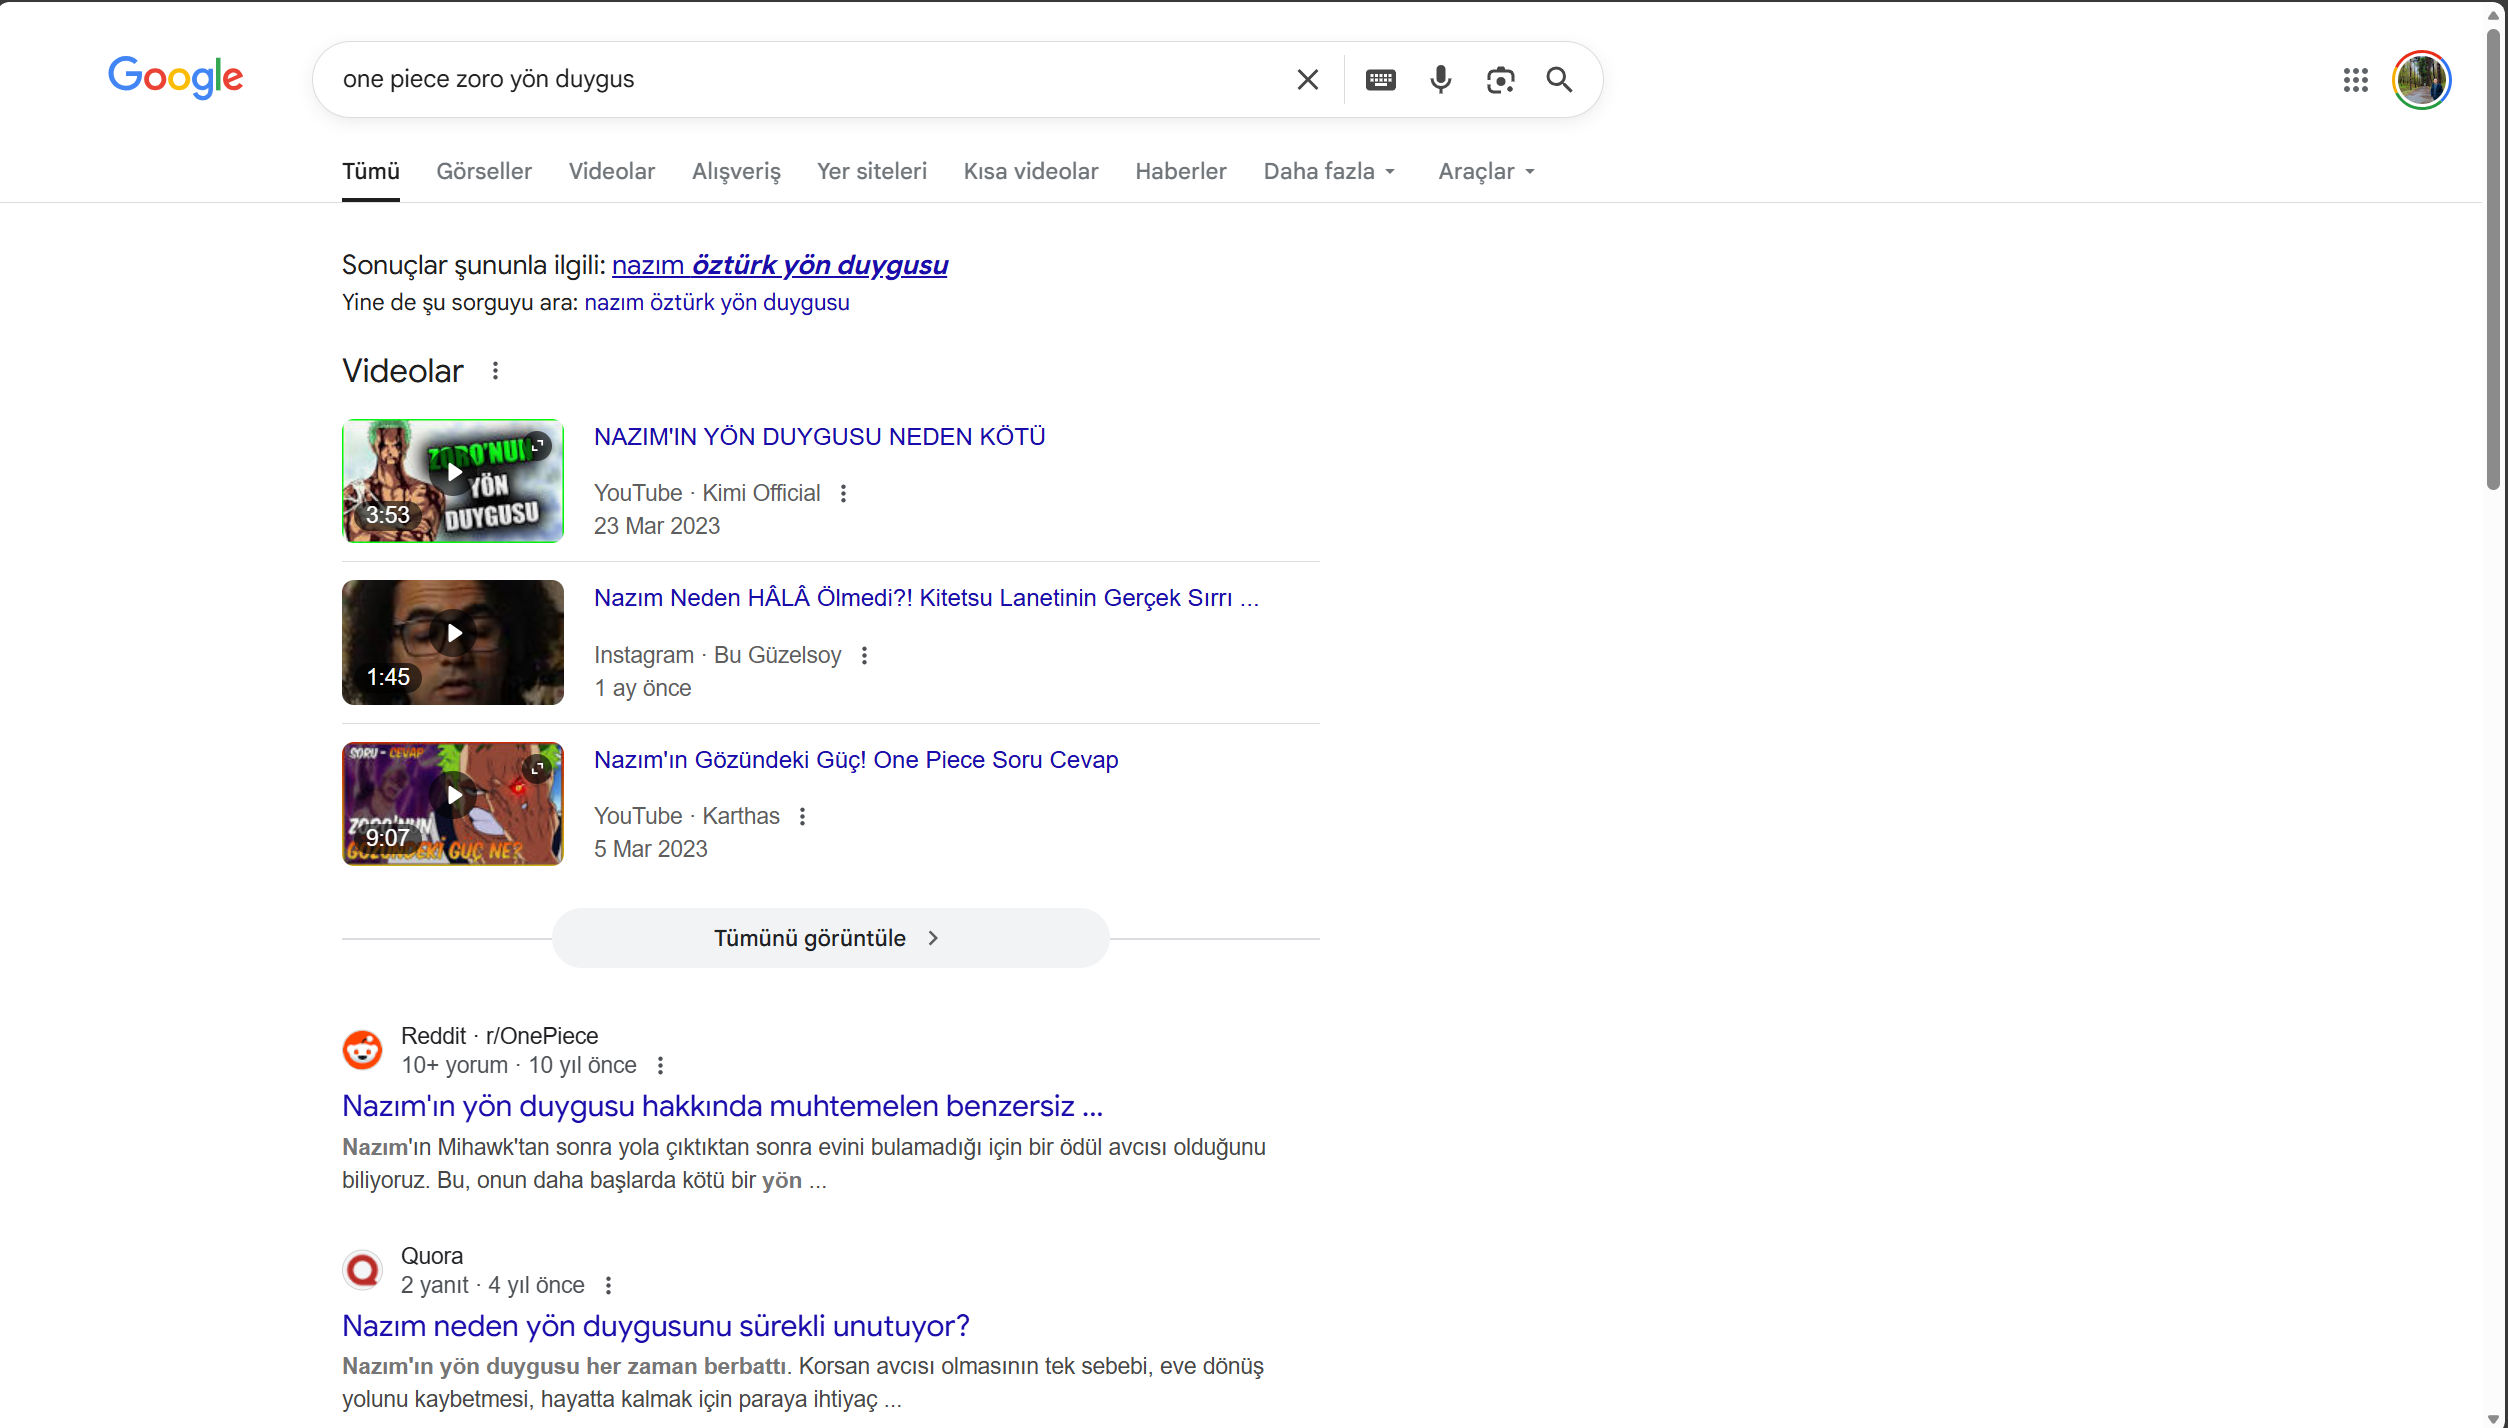Open options menu beside Videolar heading
2508x1428 pixels.
[x=495, y=371]
